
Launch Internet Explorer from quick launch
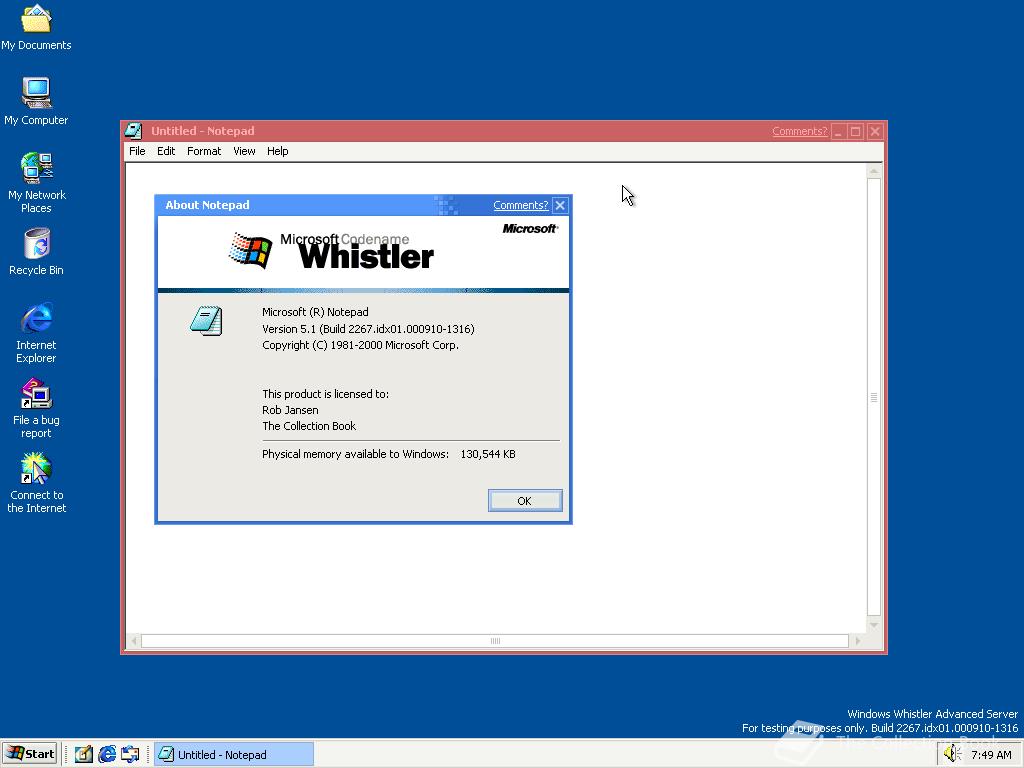point(107,754)
